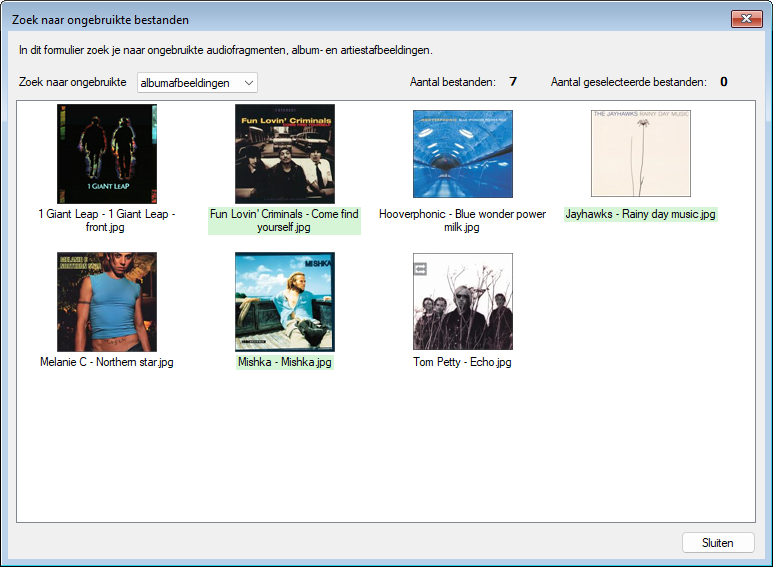
Task: Select the Fun Lovin' Criminals album cover
Action: (285, 154)
